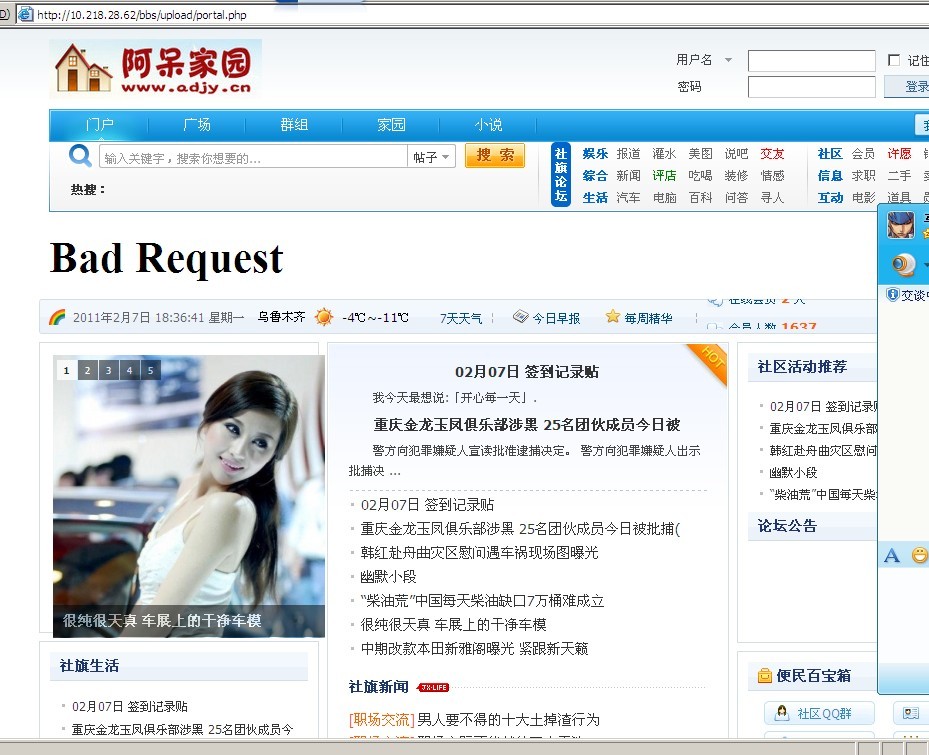Screen dimensions: 929x755
Task: Open the 综合 forum category
Action: point(595,176)
